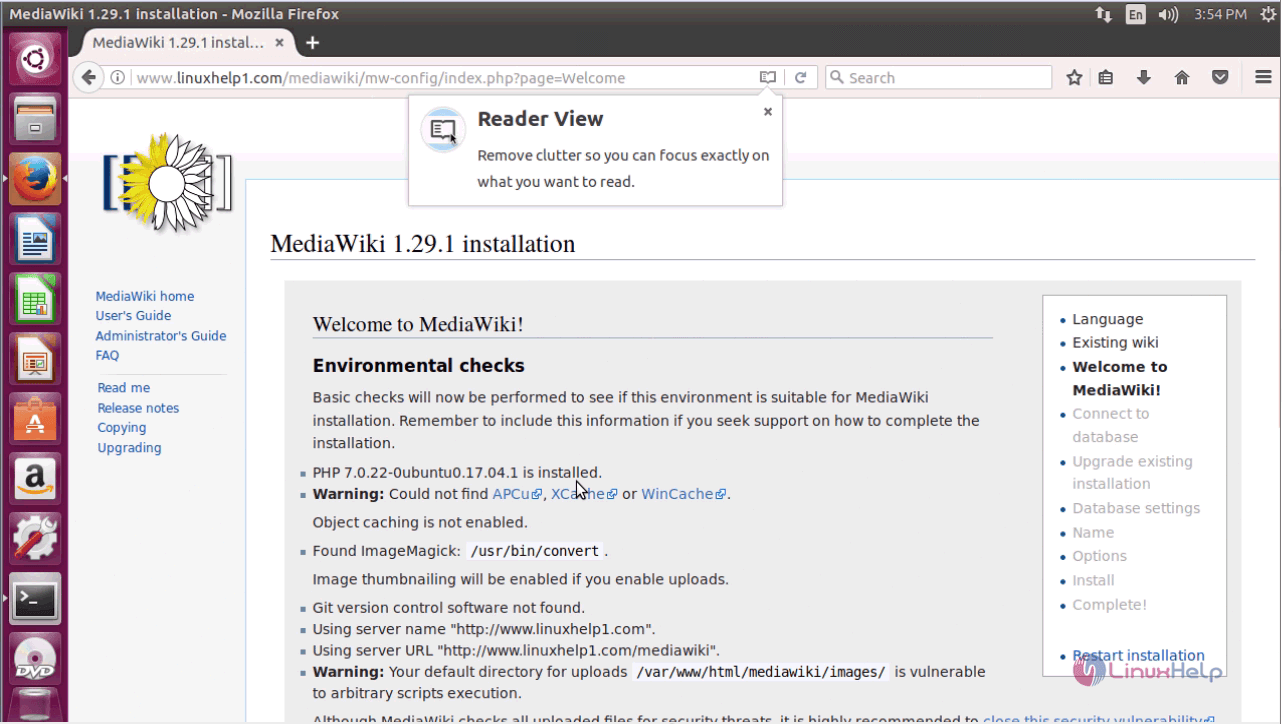Image resolution: width=1282 pixels, height=724 pixels.
Task: Toggle Reader View icon in address bar
Action: 767,77
